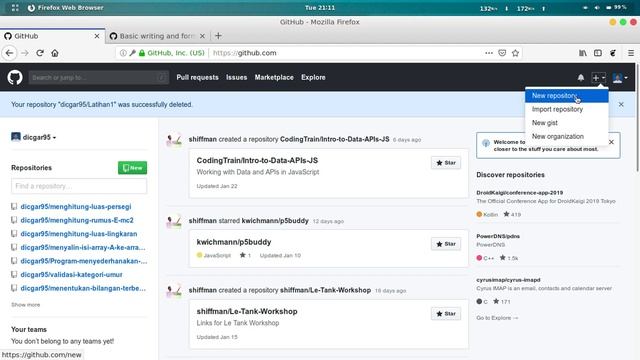Focus the Find a repository field
The height and width of the screenshot is (360, 640).
click(x=79, y=186)
